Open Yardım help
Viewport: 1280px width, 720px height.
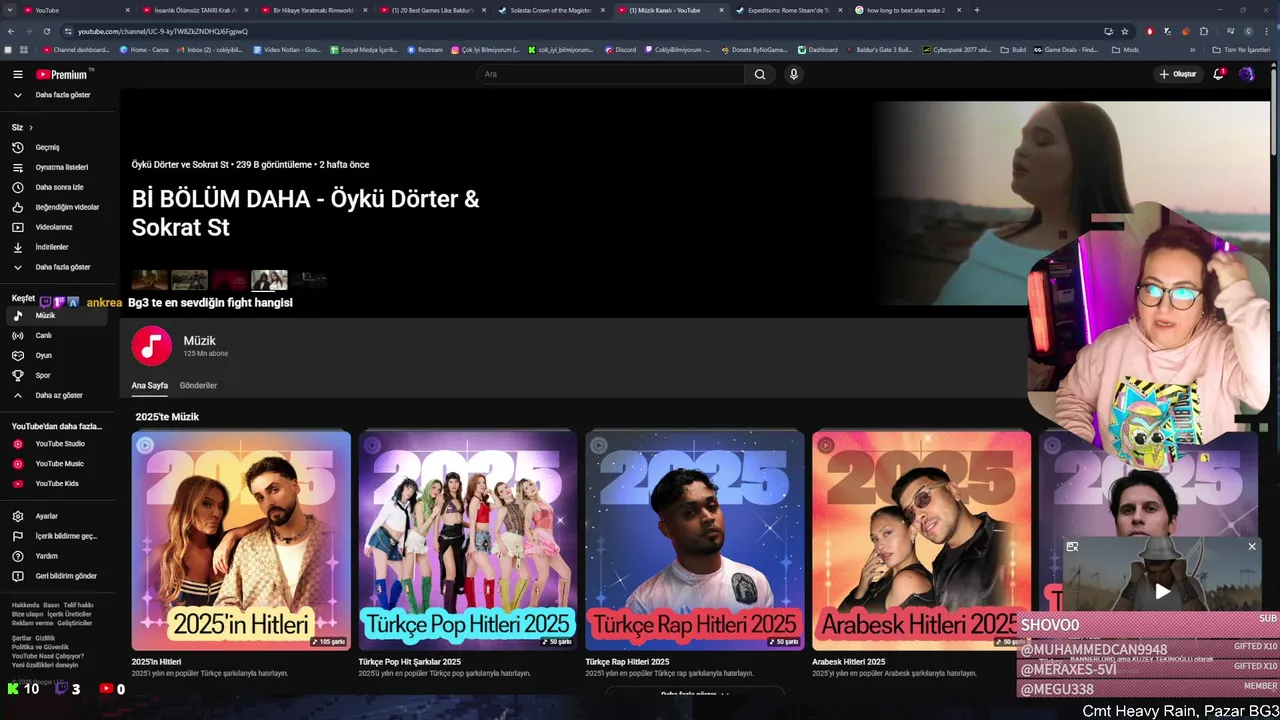click(x=58, y=556)
